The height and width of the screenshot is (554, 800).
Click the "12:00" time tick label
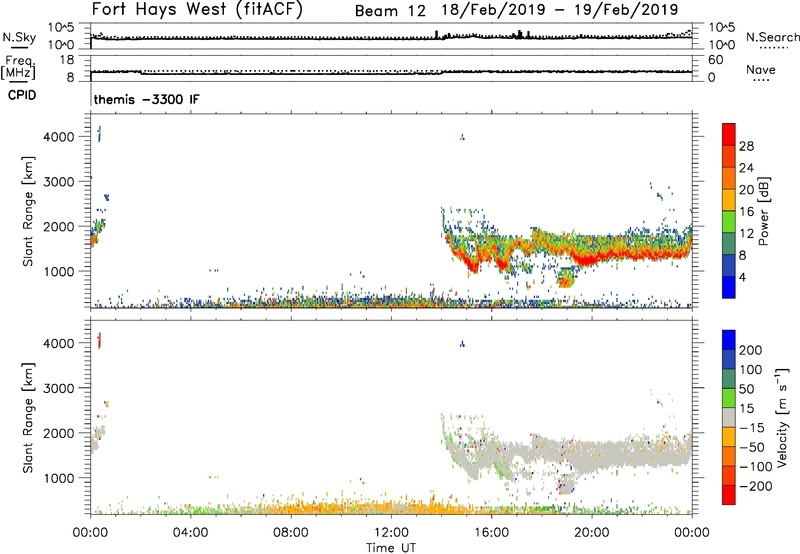391,533
